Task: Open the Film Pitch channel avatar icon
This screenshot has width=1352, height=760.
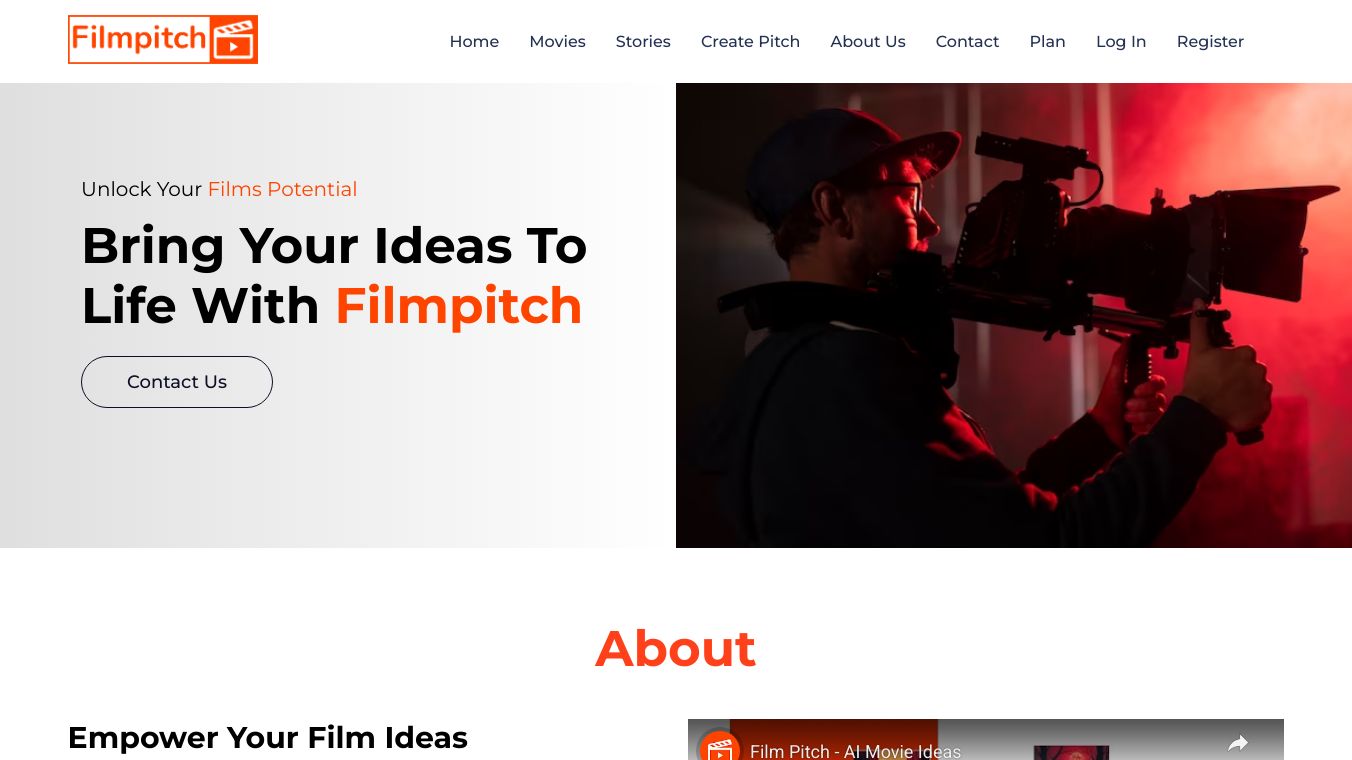Action: 718,747
